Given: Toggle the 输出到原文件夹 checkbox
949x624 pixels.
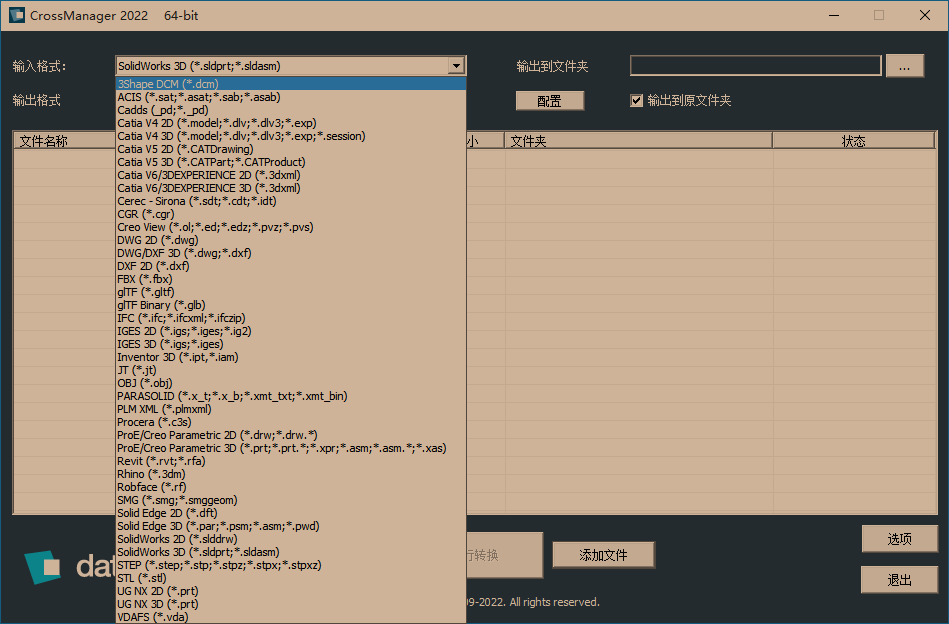Looking at the screenshot, I should [637, 101].
